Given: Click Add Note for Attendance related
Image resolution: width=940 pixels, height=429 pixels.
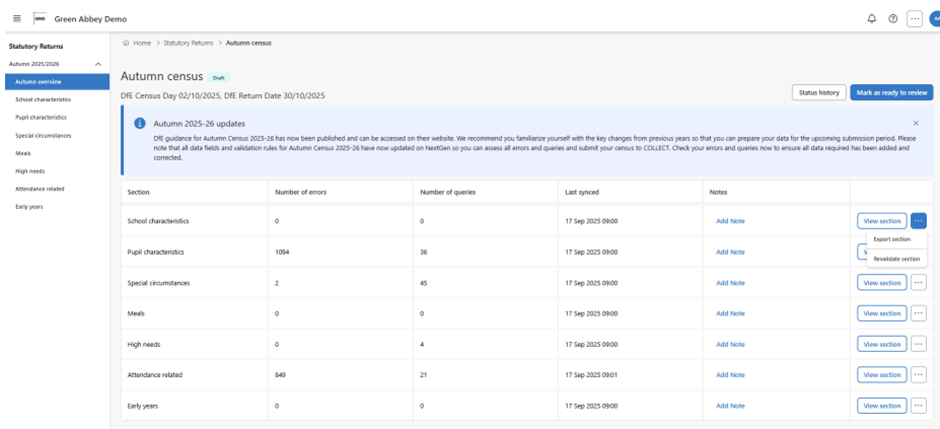Looking at the screenshot, I should click(730, 375).
